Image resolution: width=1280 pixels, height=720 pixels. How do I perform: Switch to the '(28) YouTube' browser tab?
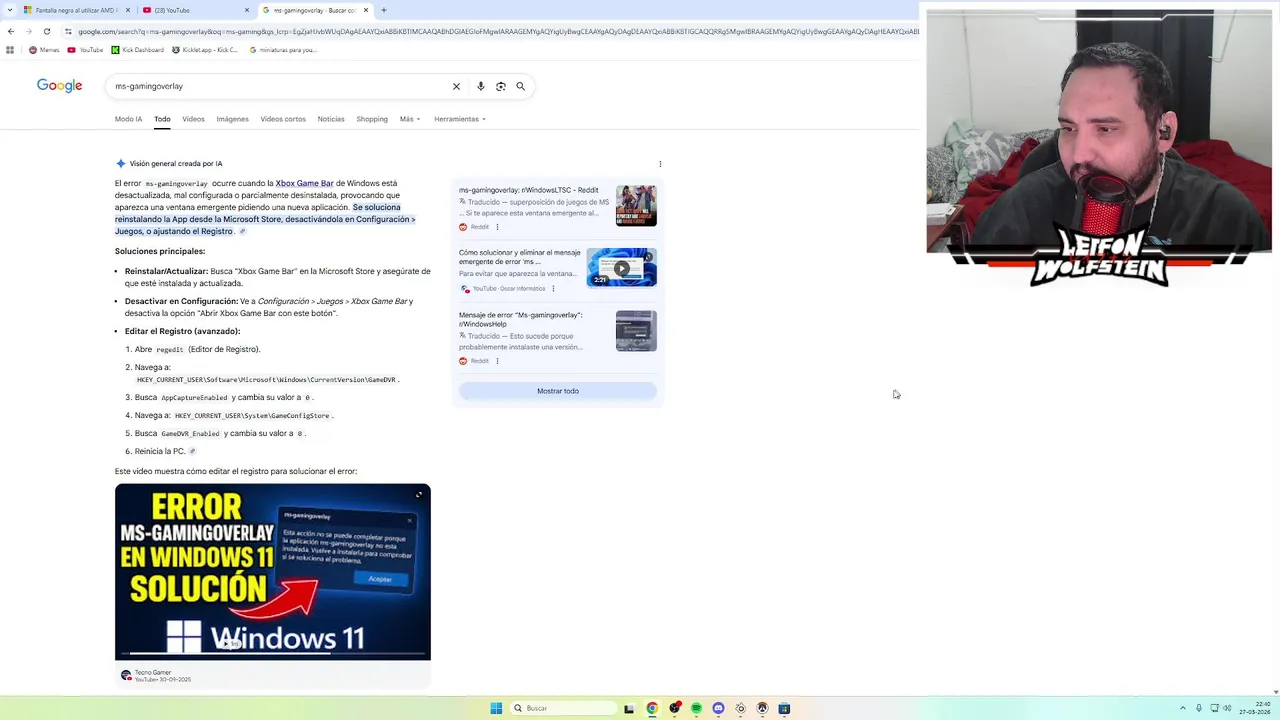[x=196, y=10]
